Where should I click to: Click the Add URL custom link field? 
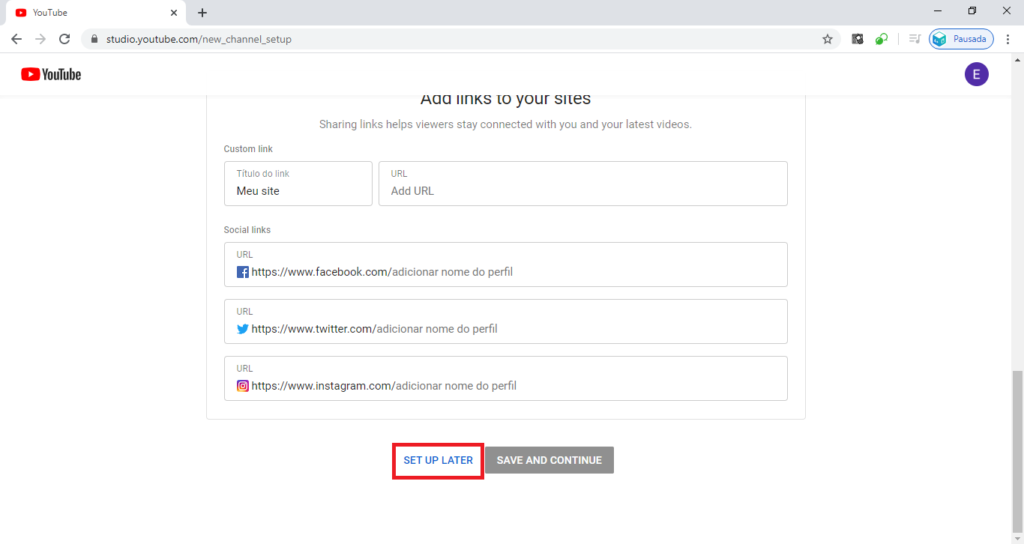tap(582, 190)
